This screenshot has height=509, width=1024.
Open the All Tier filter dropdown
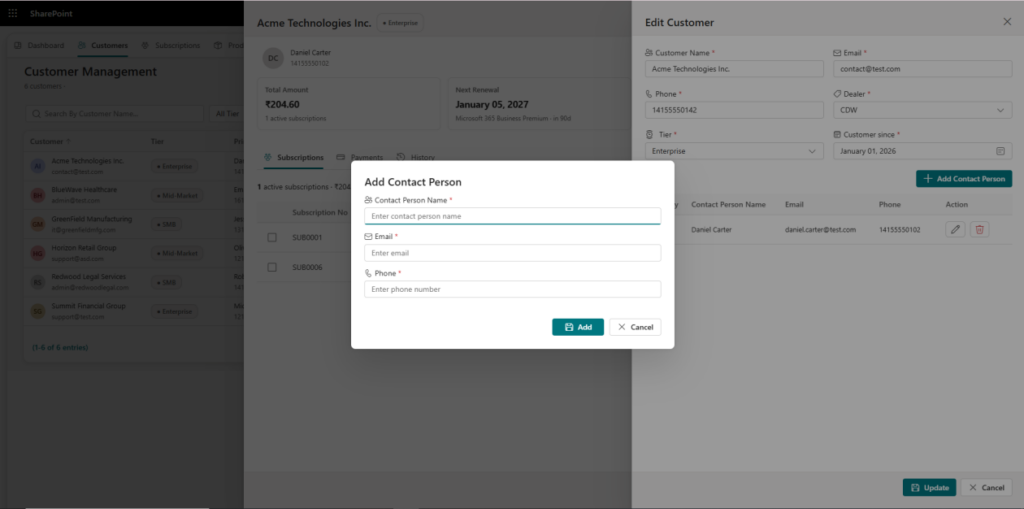(x=227, y=114)
